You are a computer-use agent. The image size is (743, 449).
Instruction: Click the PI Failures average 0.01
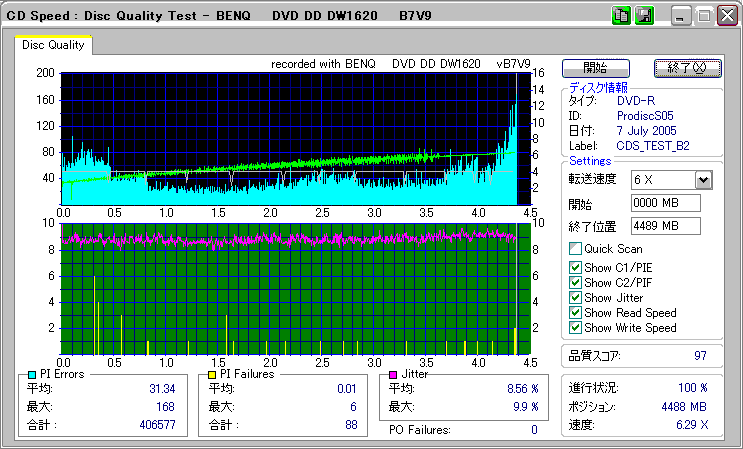click(x=347, y=389)
